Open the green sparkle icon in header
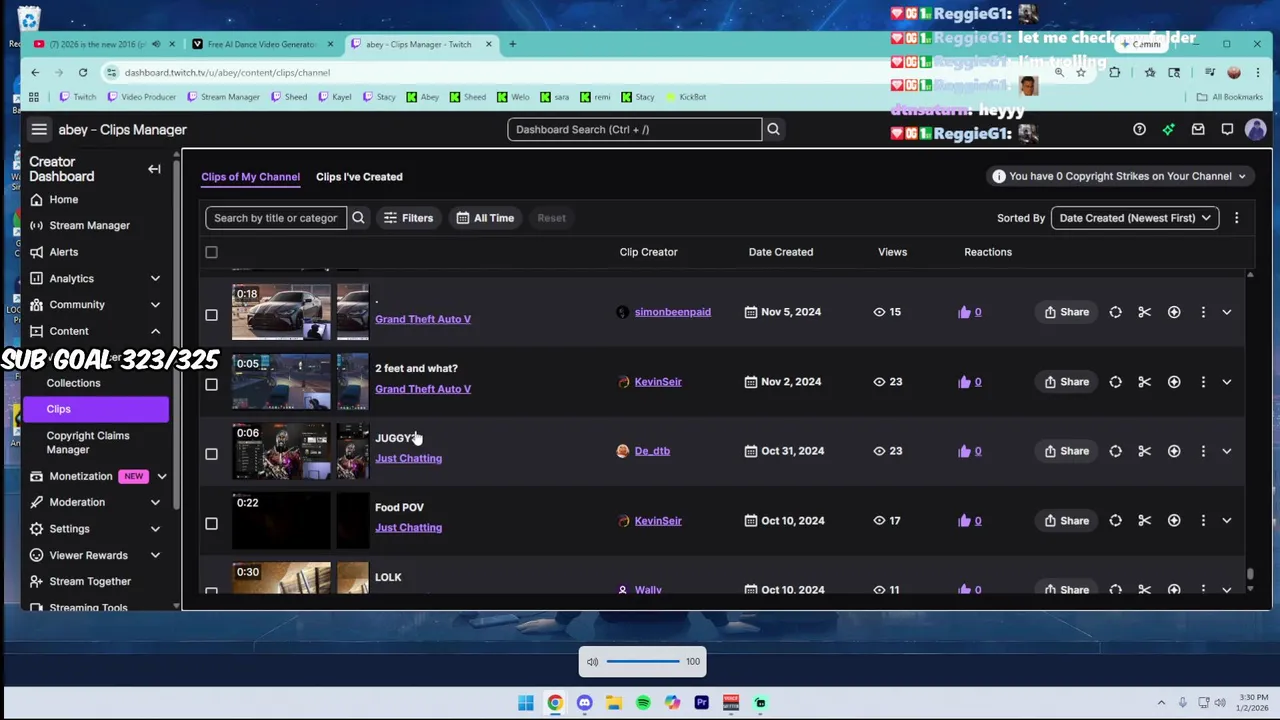Image resolution: width=1280 pixels, height=720 pixels. click(x=1168, y=129)
